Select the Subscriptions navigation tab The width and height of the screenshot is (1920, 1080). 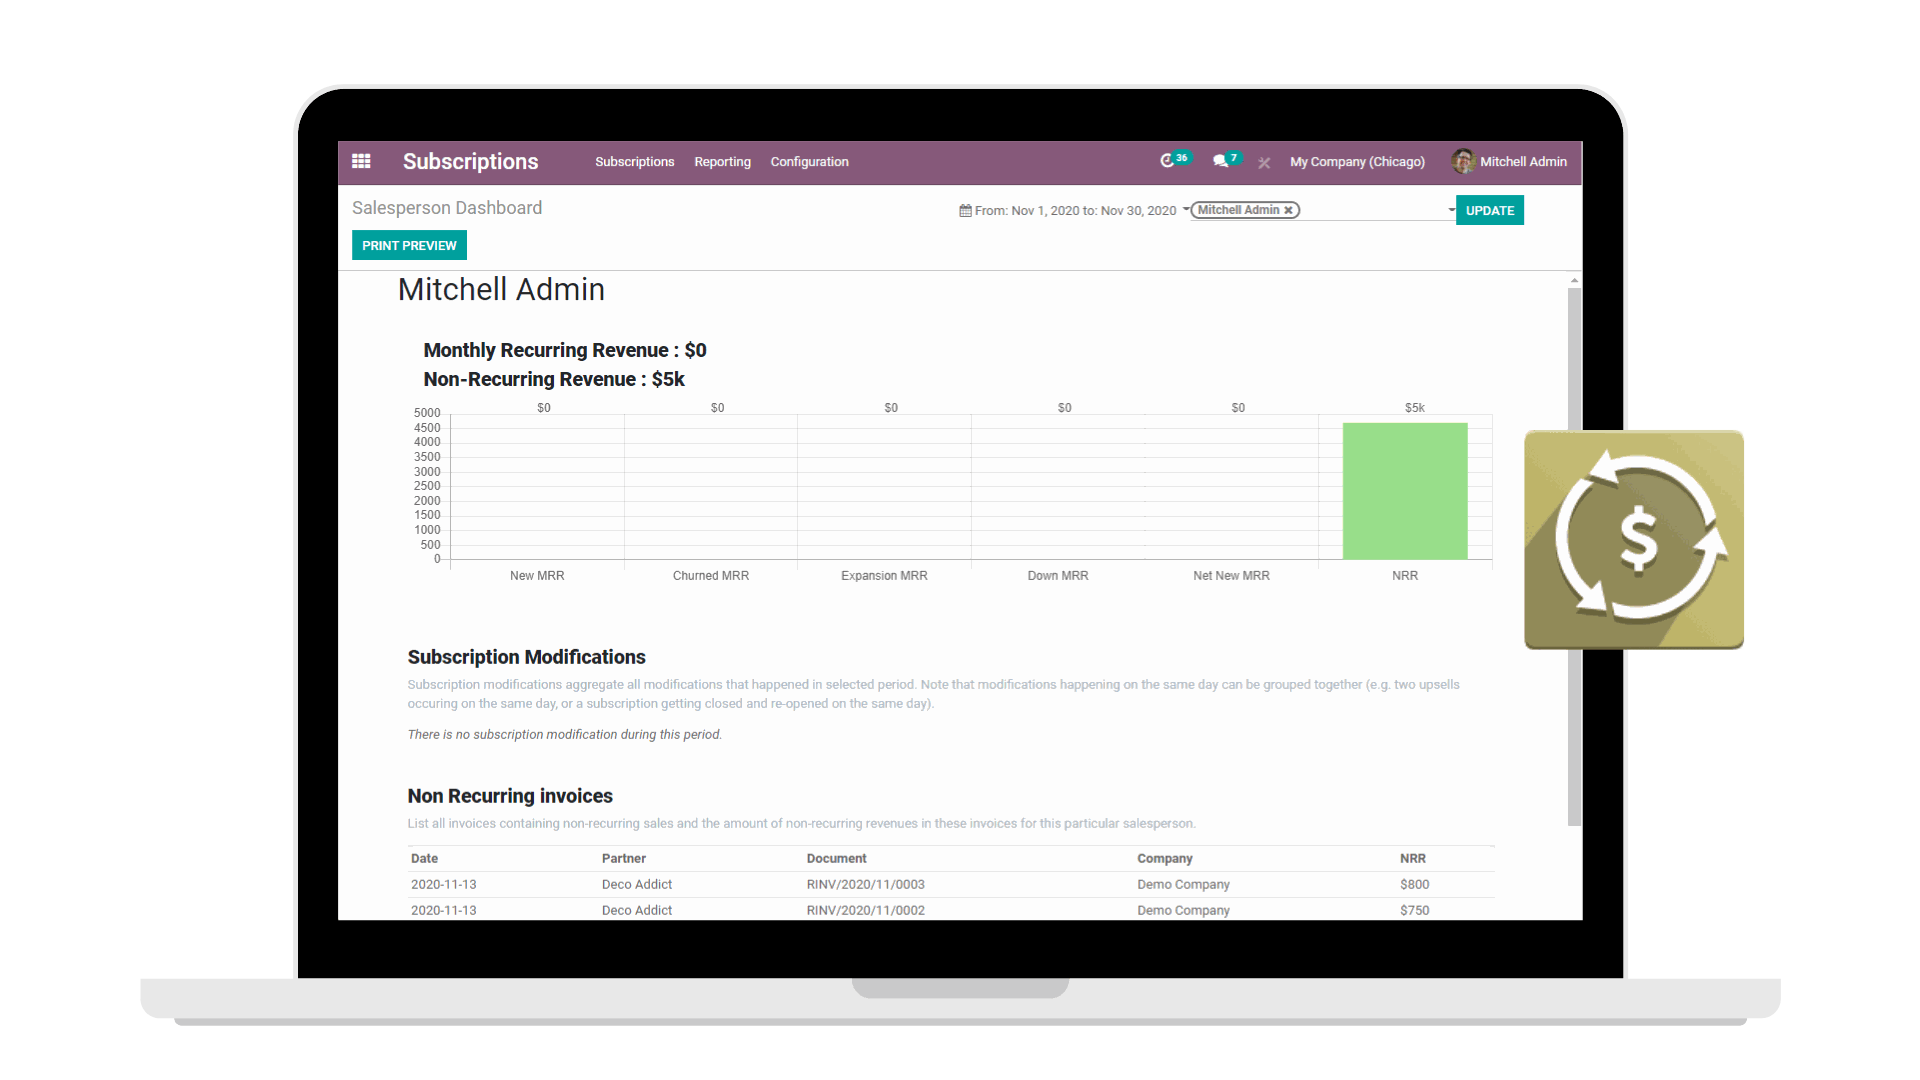[x=634, y=162]
